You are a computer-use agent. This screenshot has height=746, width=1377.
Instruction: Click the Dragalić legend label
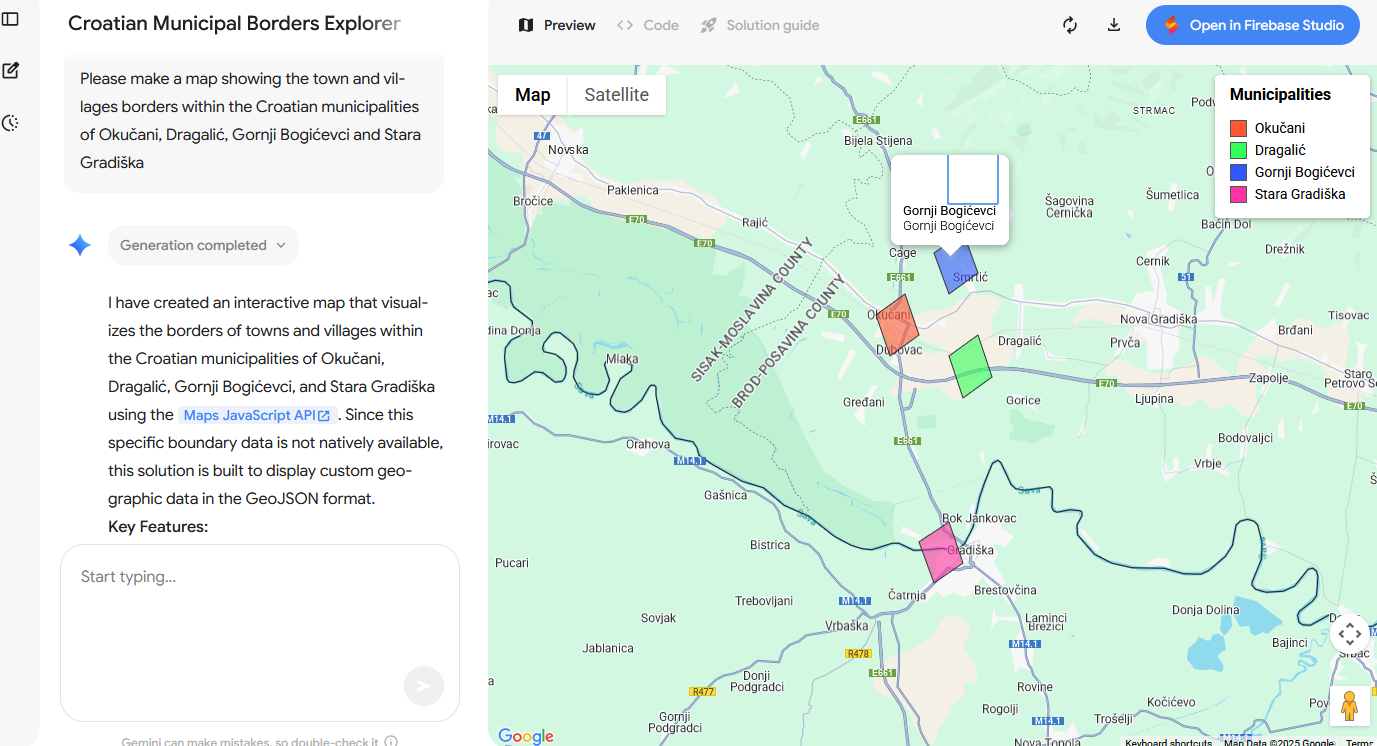point(1280,150)
